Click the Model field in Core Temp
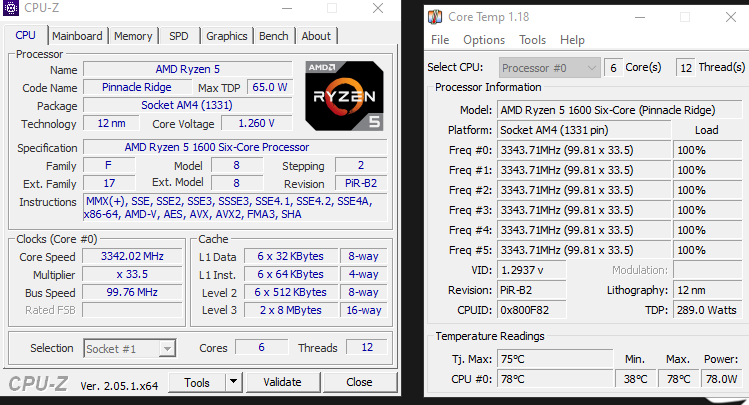The width and height of the screenshot is (749, 405). tap(619, 110)
